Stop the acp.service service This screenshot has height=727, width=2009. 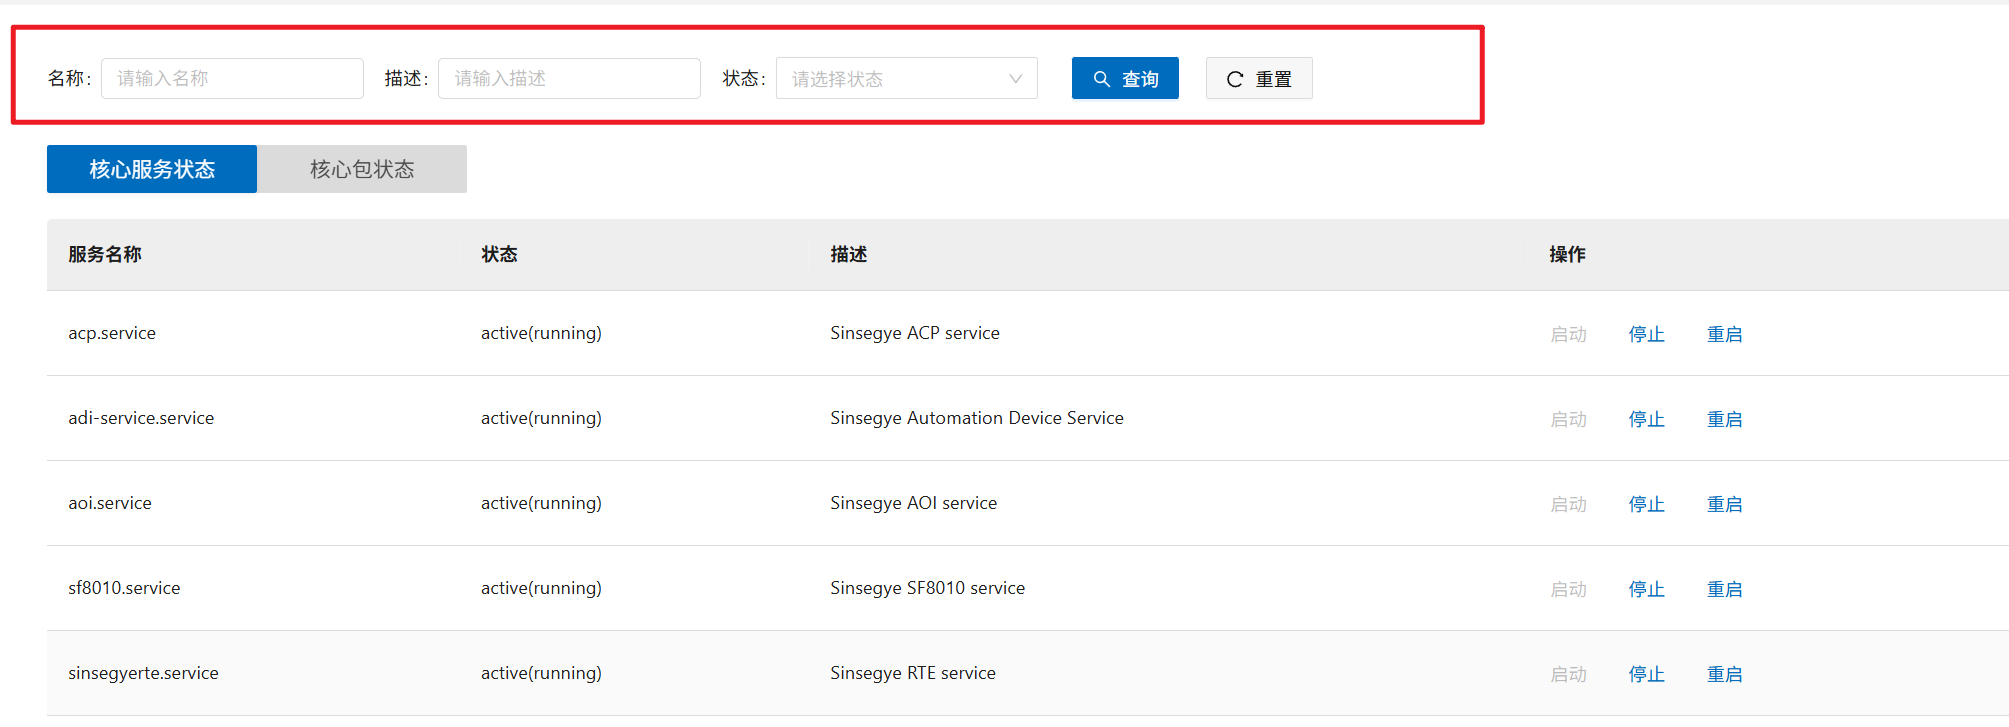tap(1646, 334)
